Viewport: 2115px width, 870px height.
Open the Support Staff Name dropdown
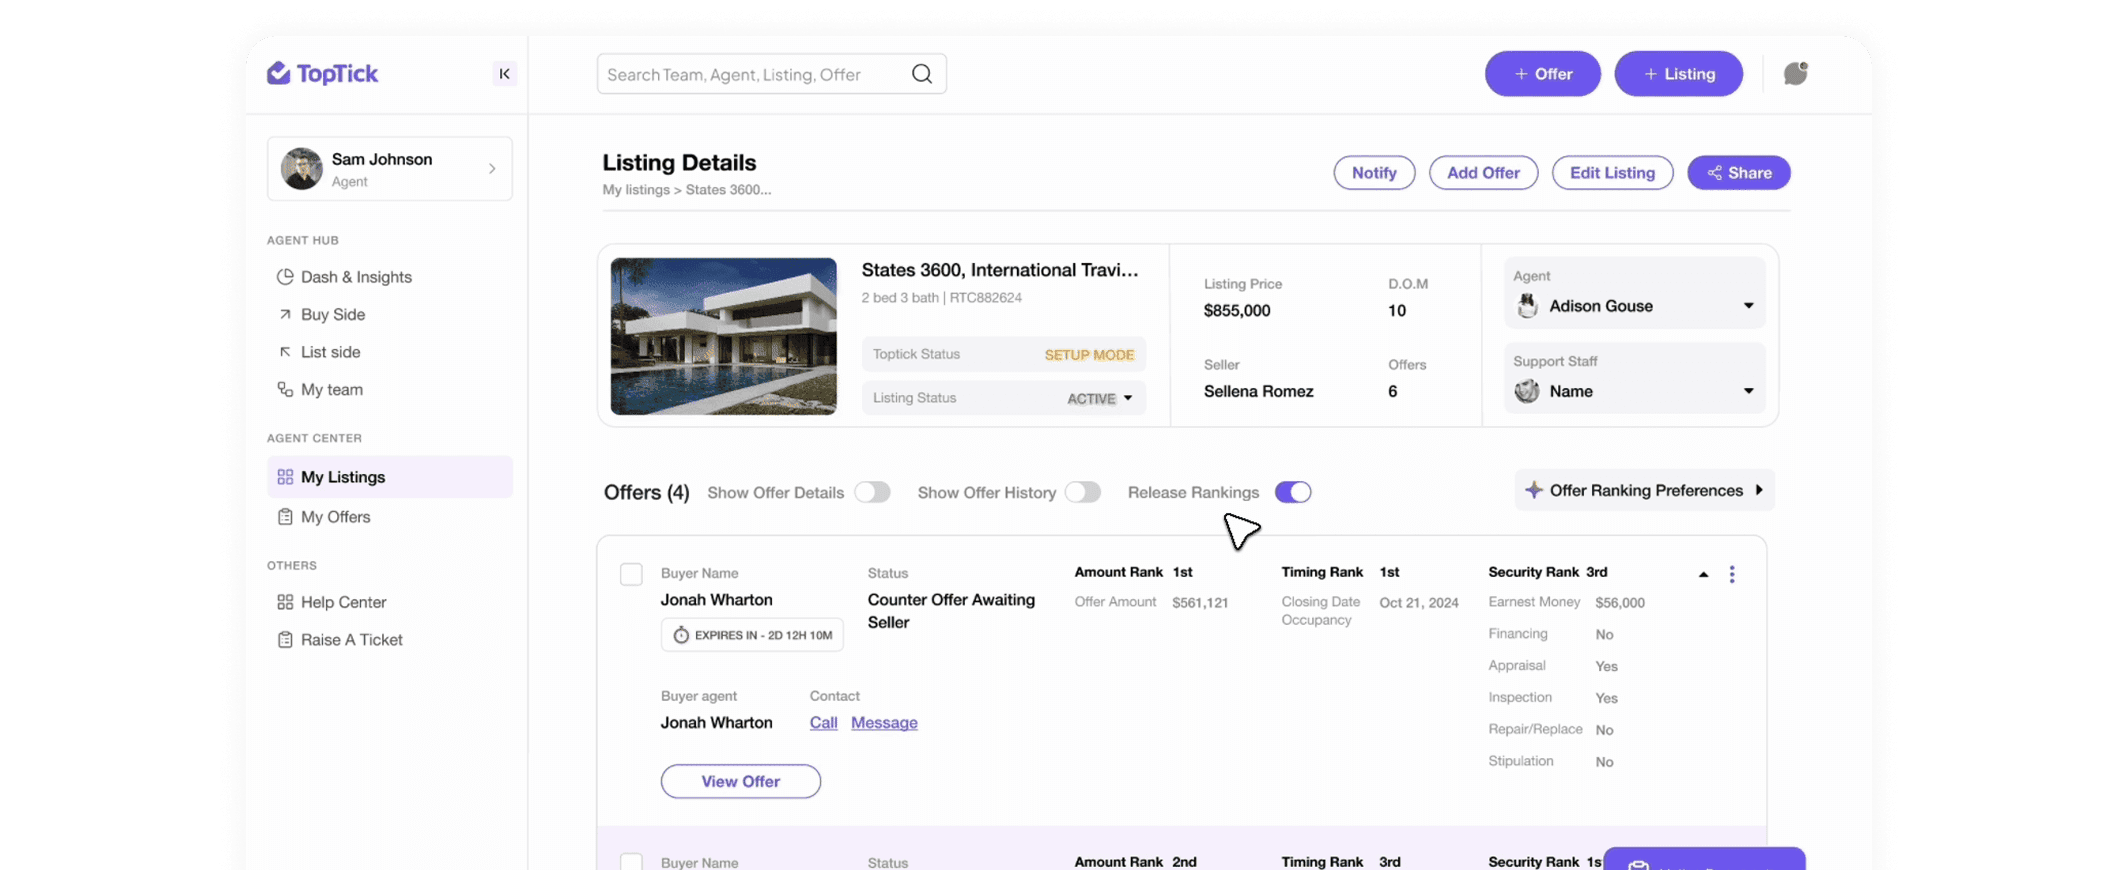point(1634,378)
